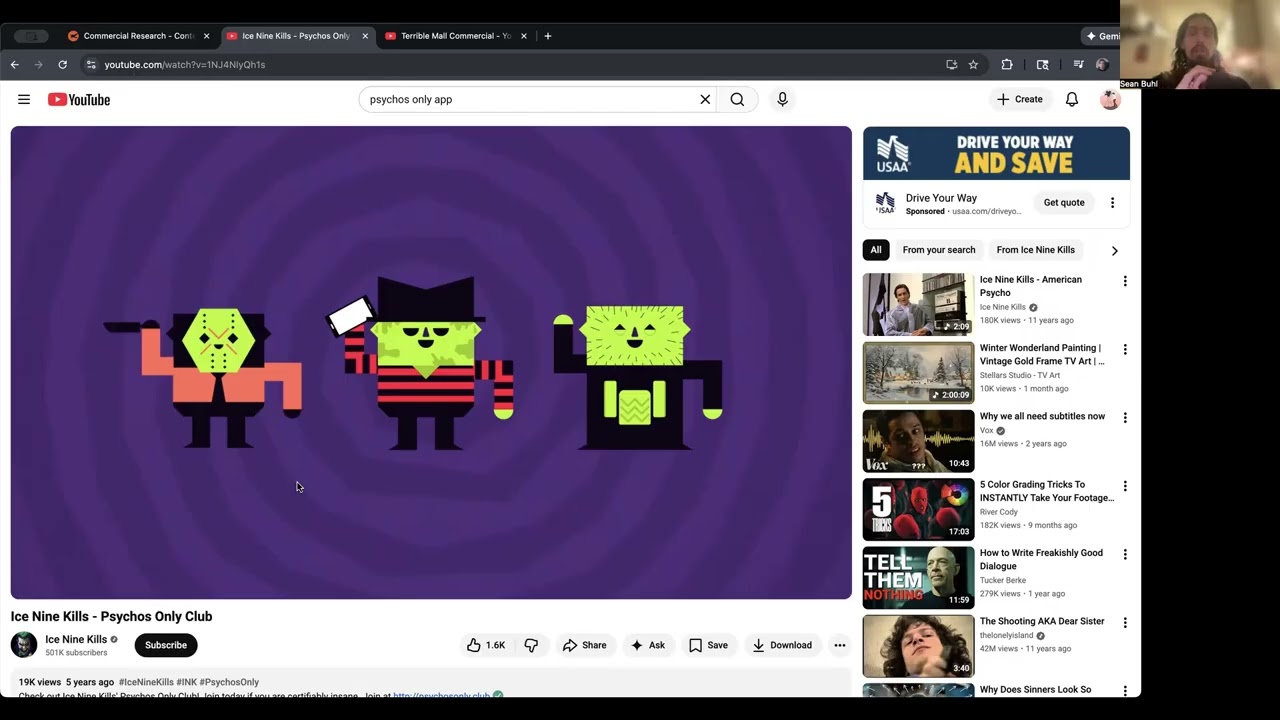Close the Commercial Research tab

click(206, 36)
